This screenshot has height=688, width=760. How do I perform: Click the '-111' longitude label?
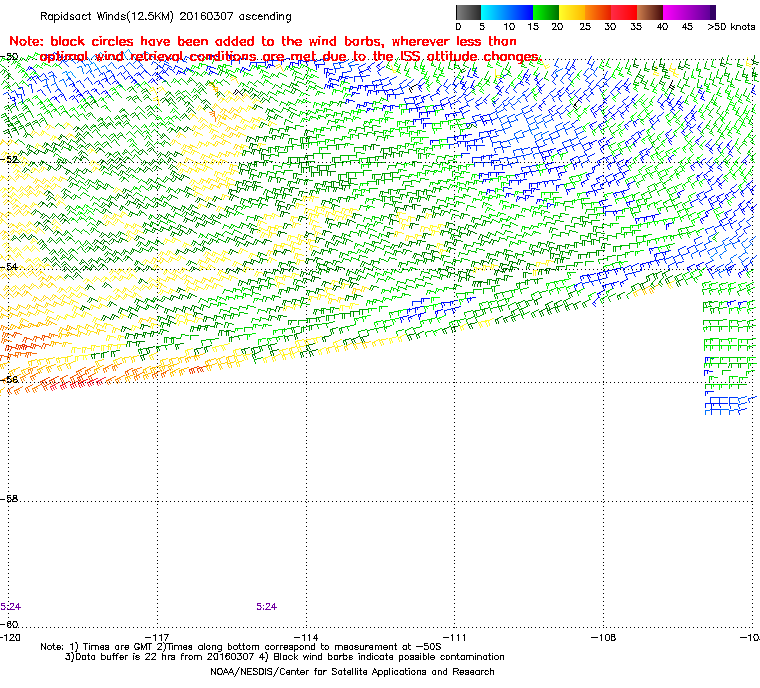[455, 638]
